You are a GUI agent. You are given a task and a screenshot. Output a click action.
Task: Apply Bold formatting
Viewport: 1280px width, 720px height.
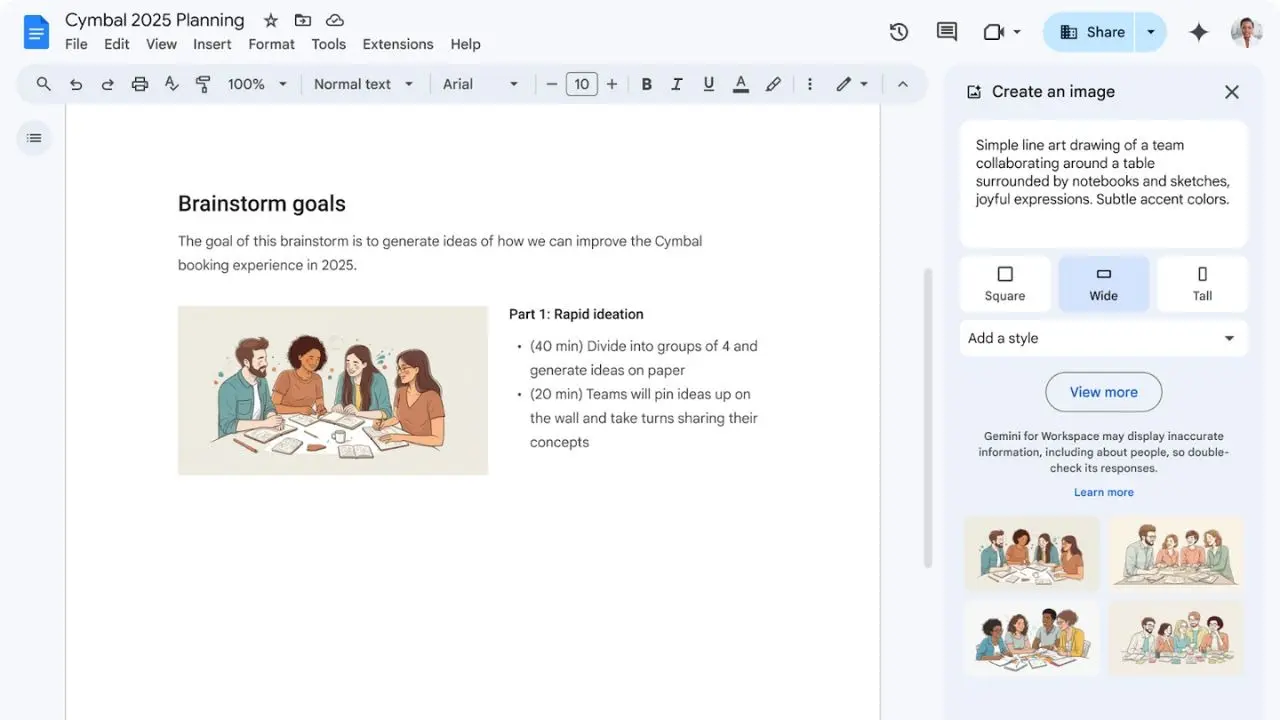point(646,84)
